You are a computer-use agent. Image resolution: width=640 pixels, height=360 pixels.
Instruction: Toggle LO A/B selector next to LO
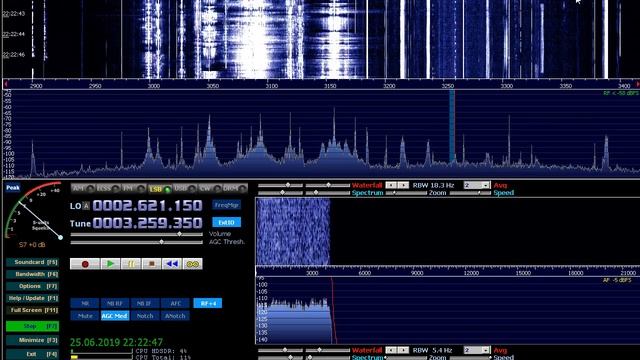coord(86,206)
